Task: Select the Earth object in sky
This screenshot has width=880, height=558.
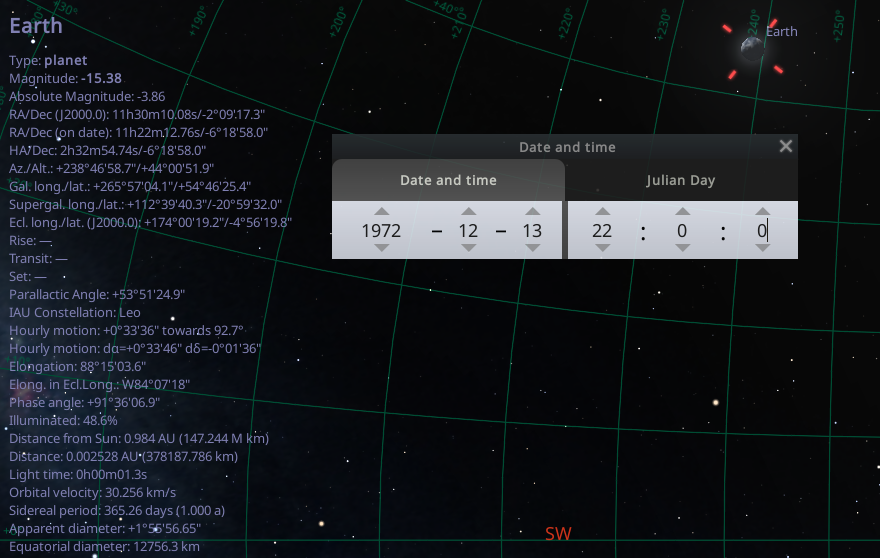Action: tap(752, 49)
